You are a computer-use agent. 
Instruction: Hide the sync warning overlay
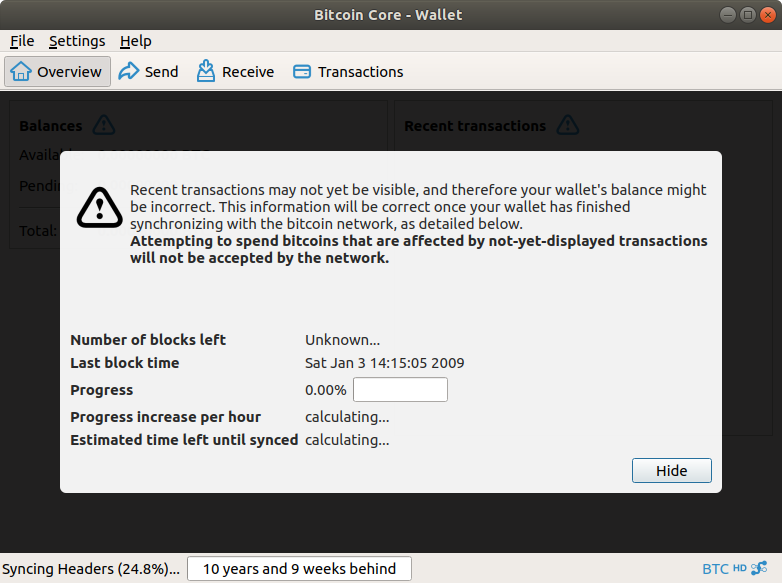point(671,470)
